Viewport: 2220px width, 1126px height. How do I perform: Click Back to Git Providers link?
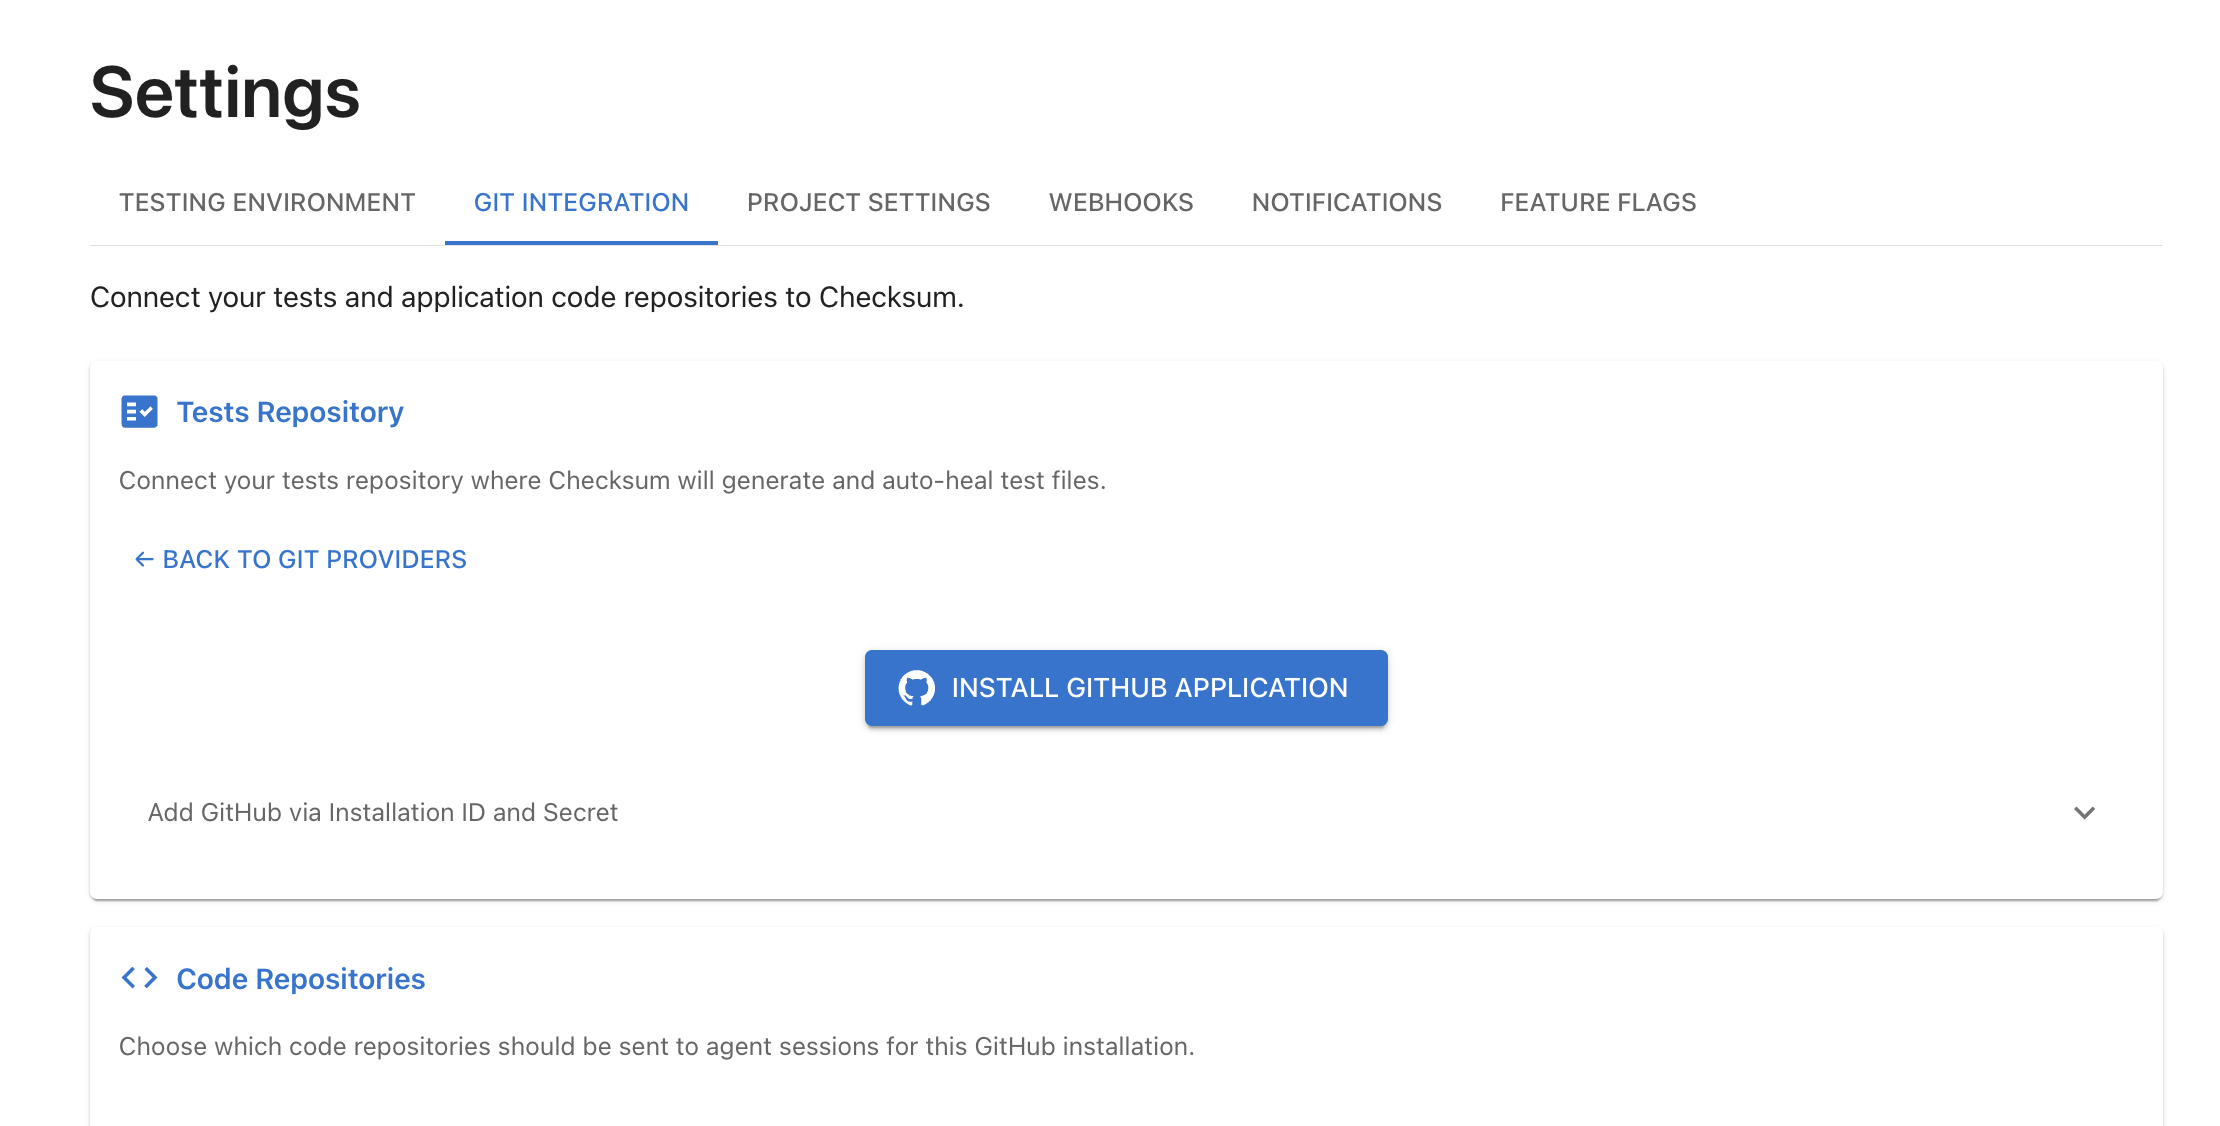click(314, 559)
